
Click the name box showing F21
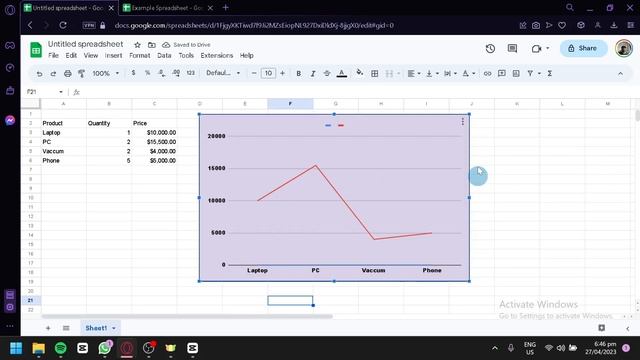[x=44, y=92]
